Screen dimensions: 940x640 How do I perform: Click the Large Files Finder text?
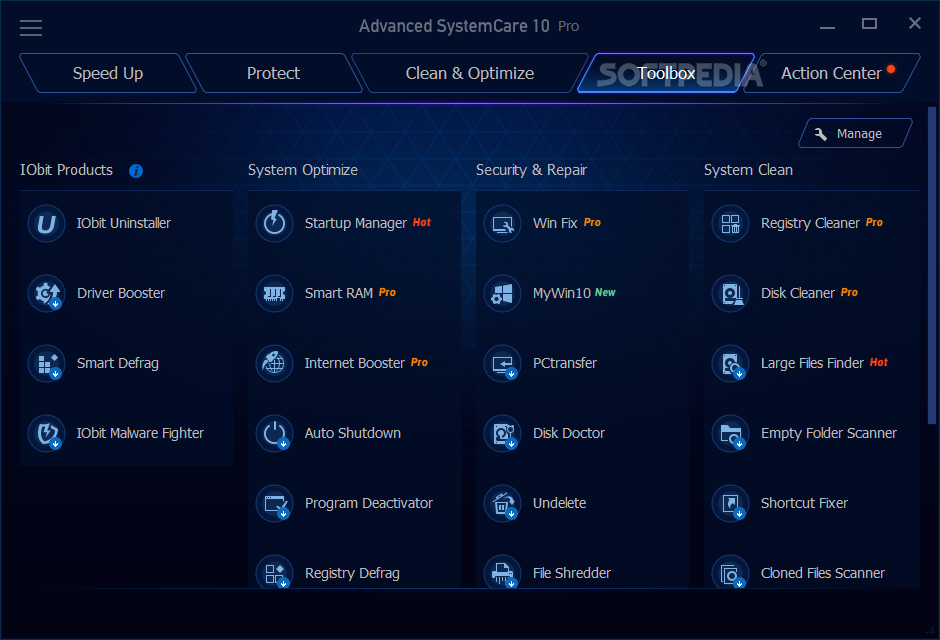tap(812, 364)
